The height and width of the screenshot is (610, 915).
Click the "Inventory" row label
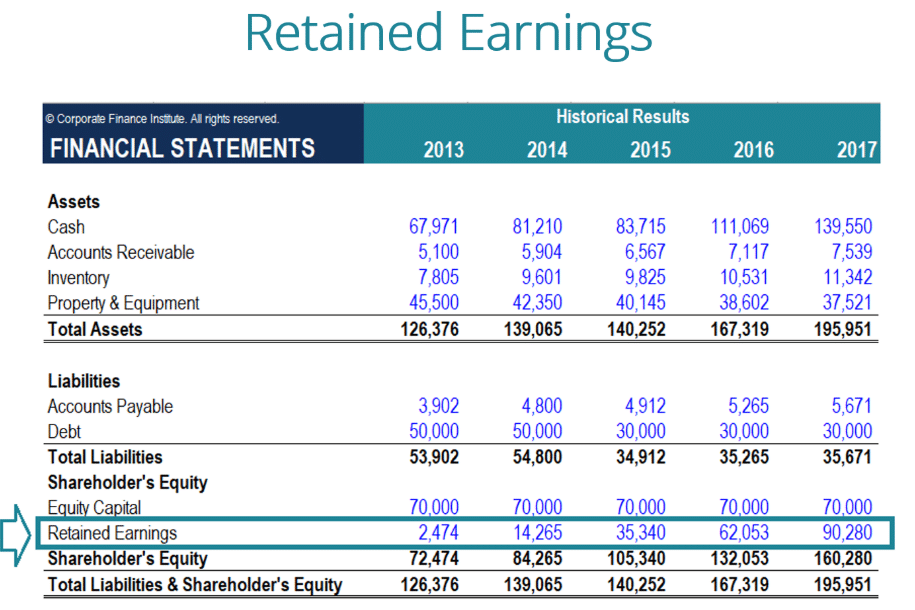[x=78, y=278]
